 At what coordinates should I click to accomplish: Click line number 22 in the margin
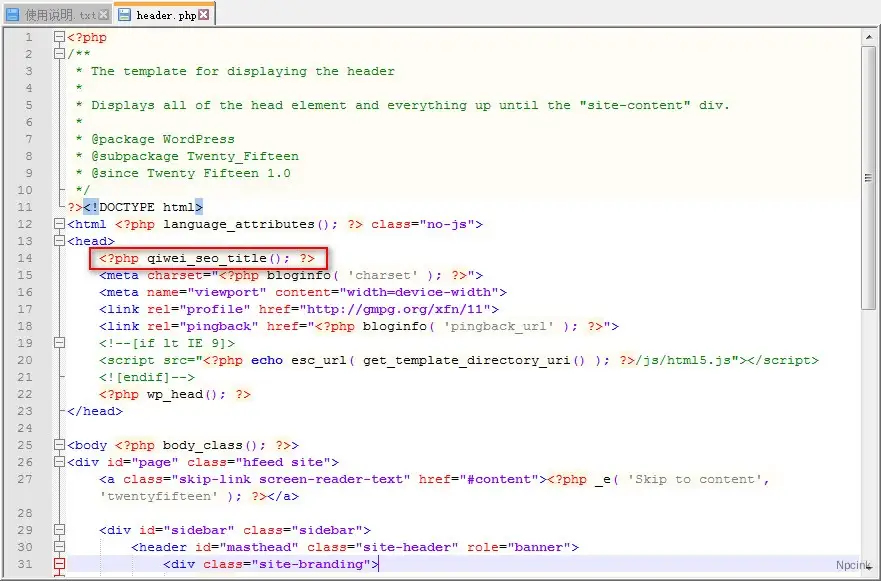tap(25, 394)
